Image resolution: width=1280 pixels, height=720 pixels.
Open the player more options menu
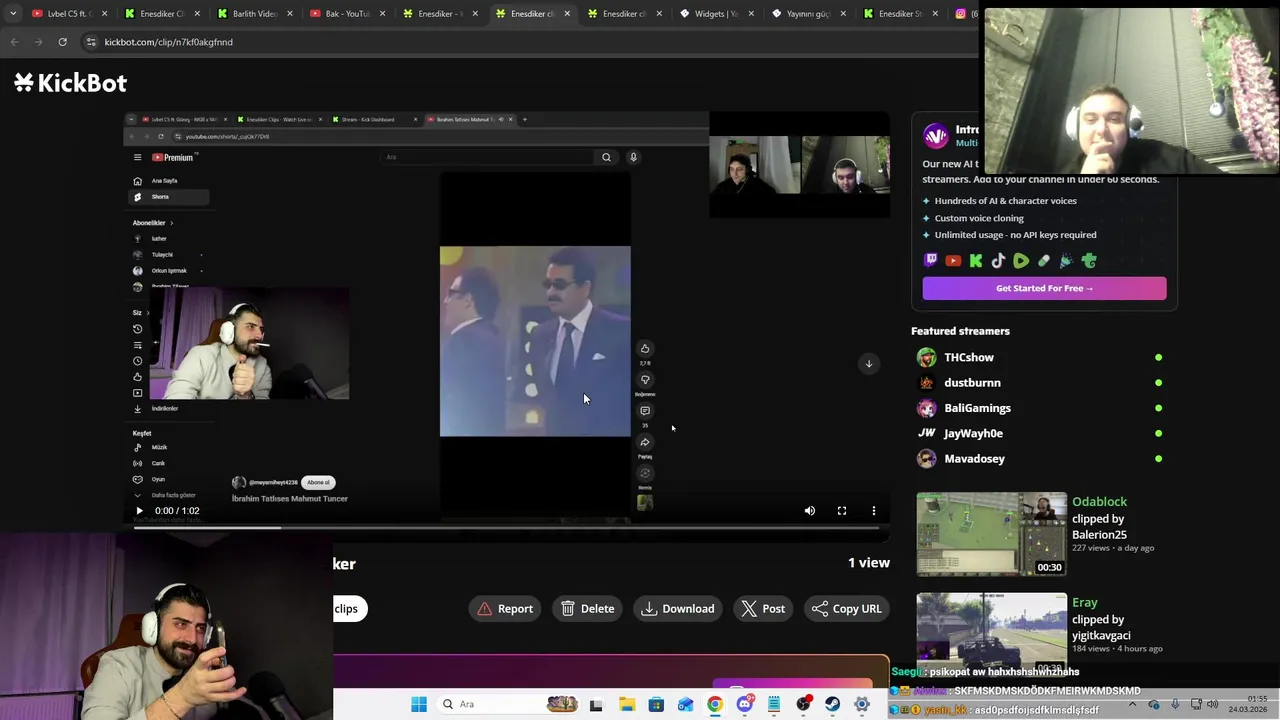[874, 511]
